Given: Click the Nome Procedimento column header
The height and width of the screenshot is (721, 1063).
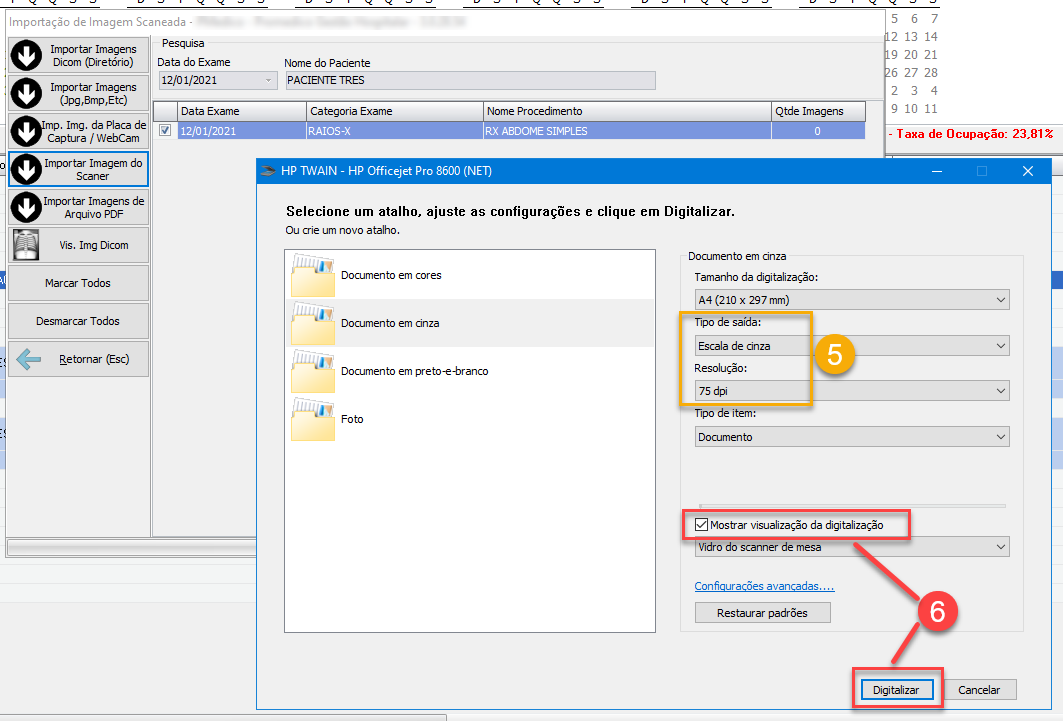Looking at the screenshot, I should (627, 111).
